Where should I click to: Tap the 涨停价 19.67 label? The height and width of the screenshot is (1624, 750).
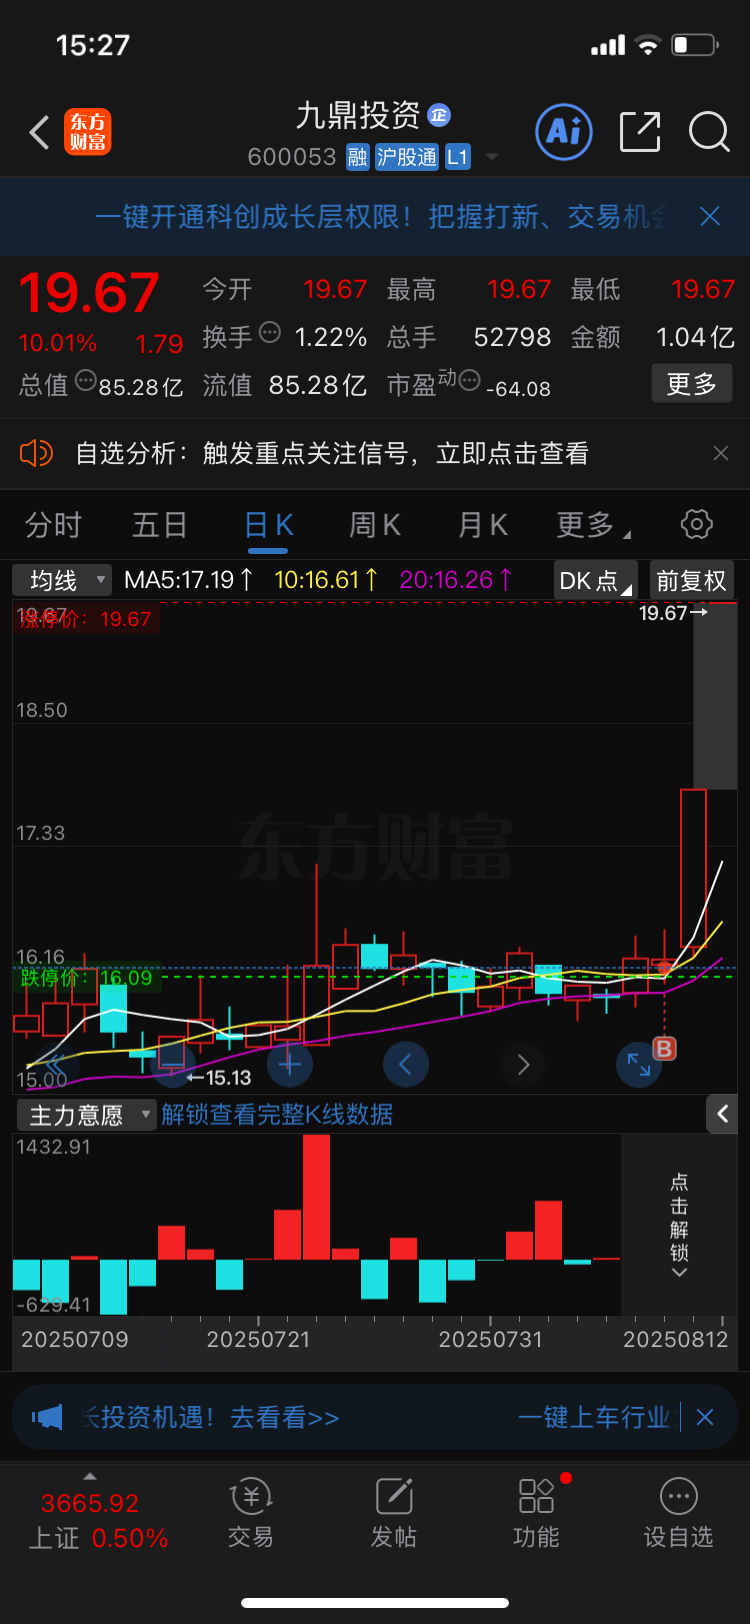(86, 619)
